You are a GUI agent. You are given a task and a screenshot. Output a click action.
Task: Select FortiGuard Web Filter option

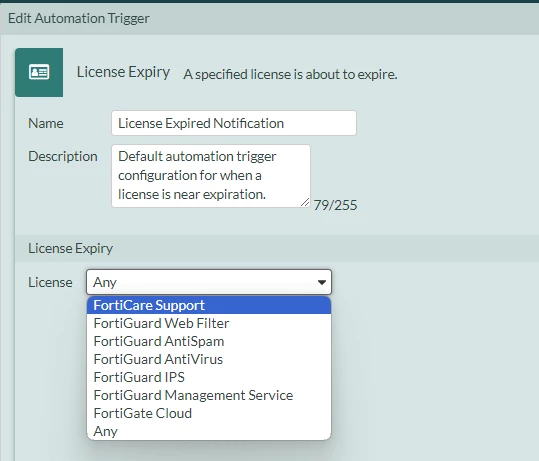(209, 323)
